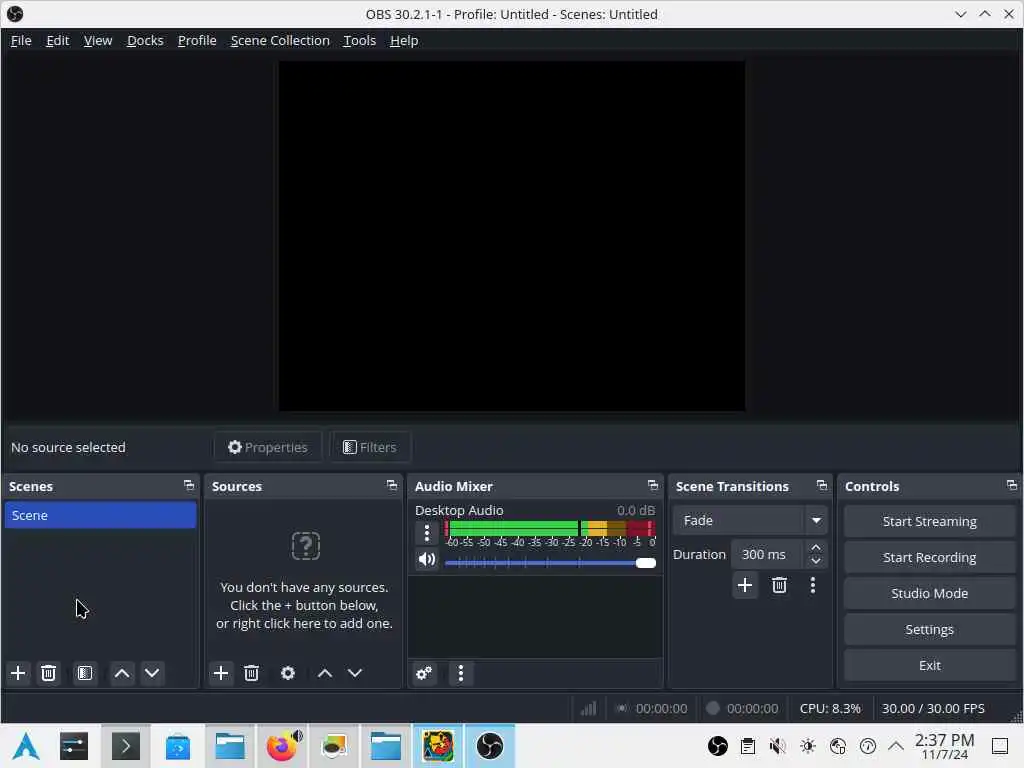Undock the Sources panel
Viewport: 1024px width, 768px height.
(392, 485)
